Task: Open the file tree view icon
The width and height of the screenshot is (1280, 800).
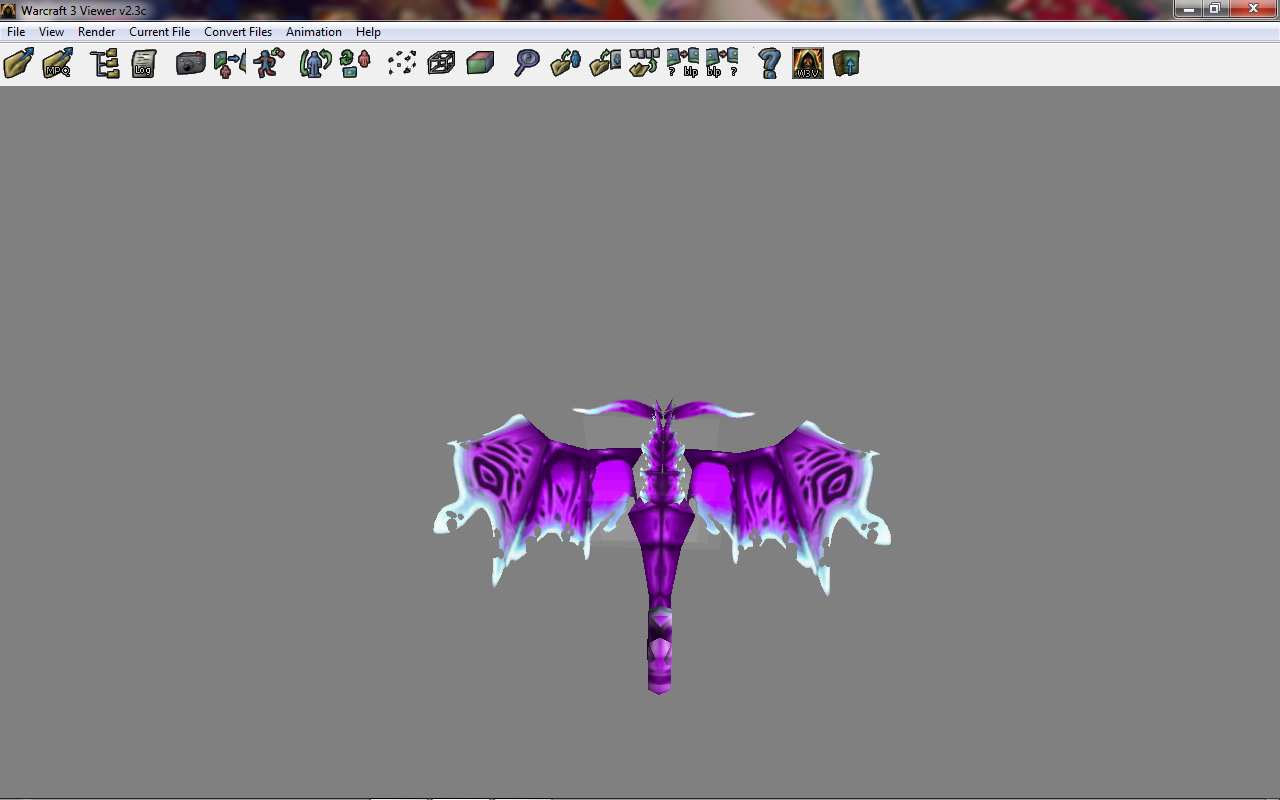Action: point(105,64)
